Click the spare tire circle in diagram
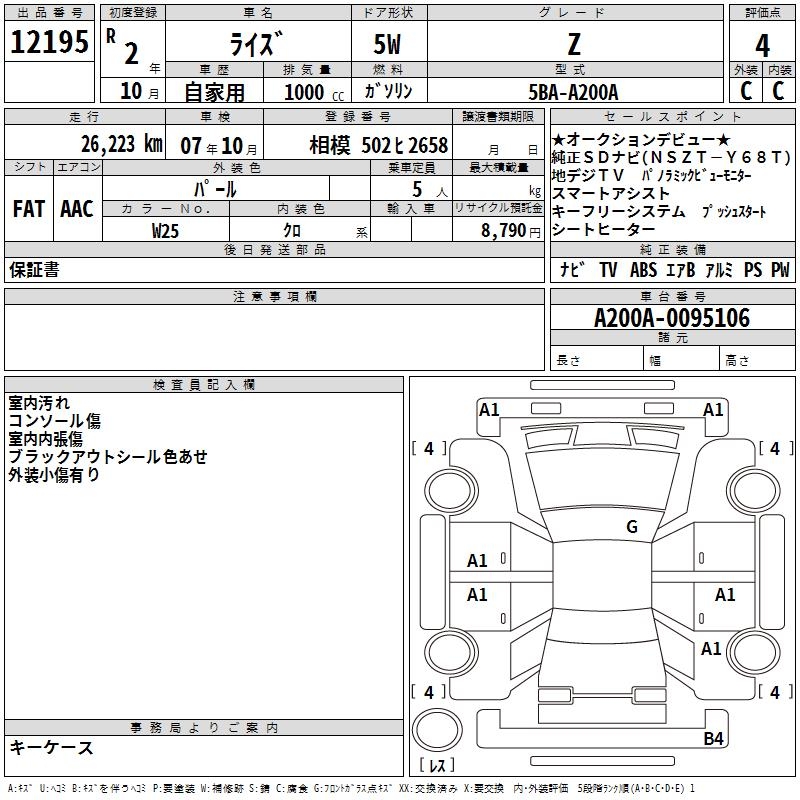 pyautogui.click(x=437, y=729)
